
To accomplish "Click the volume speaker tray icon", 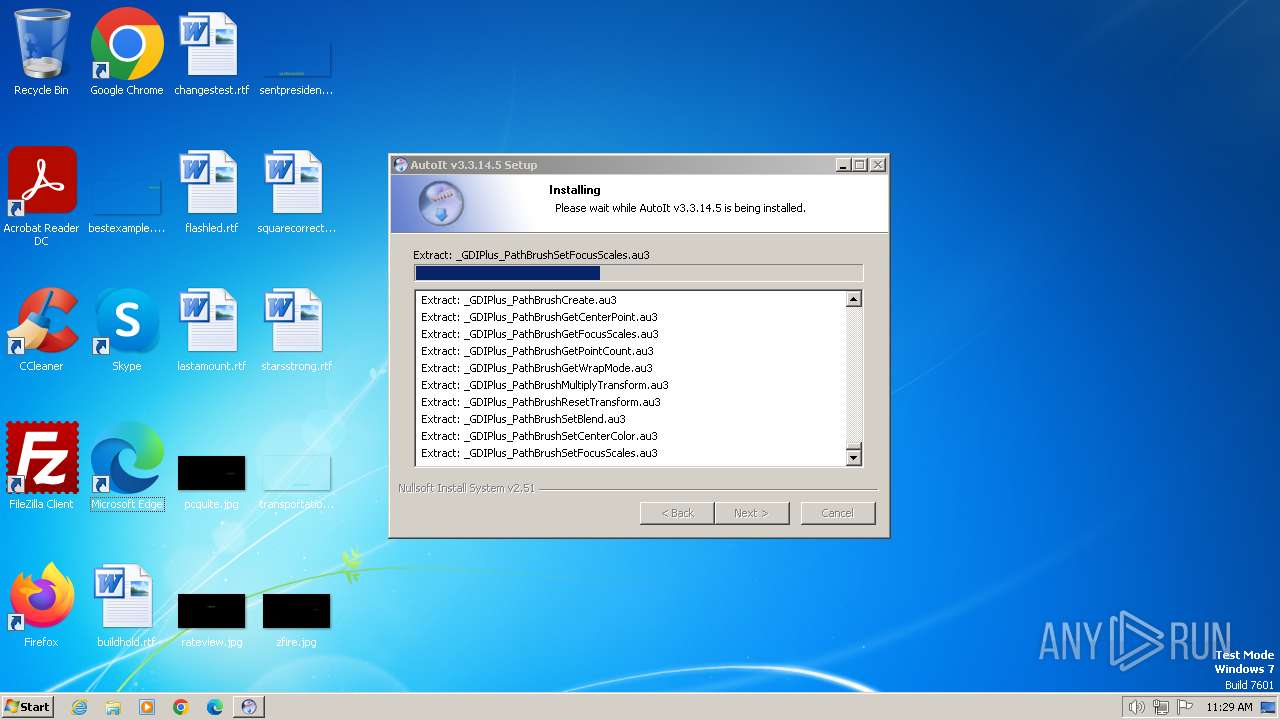I will [x=1136, y=707].
